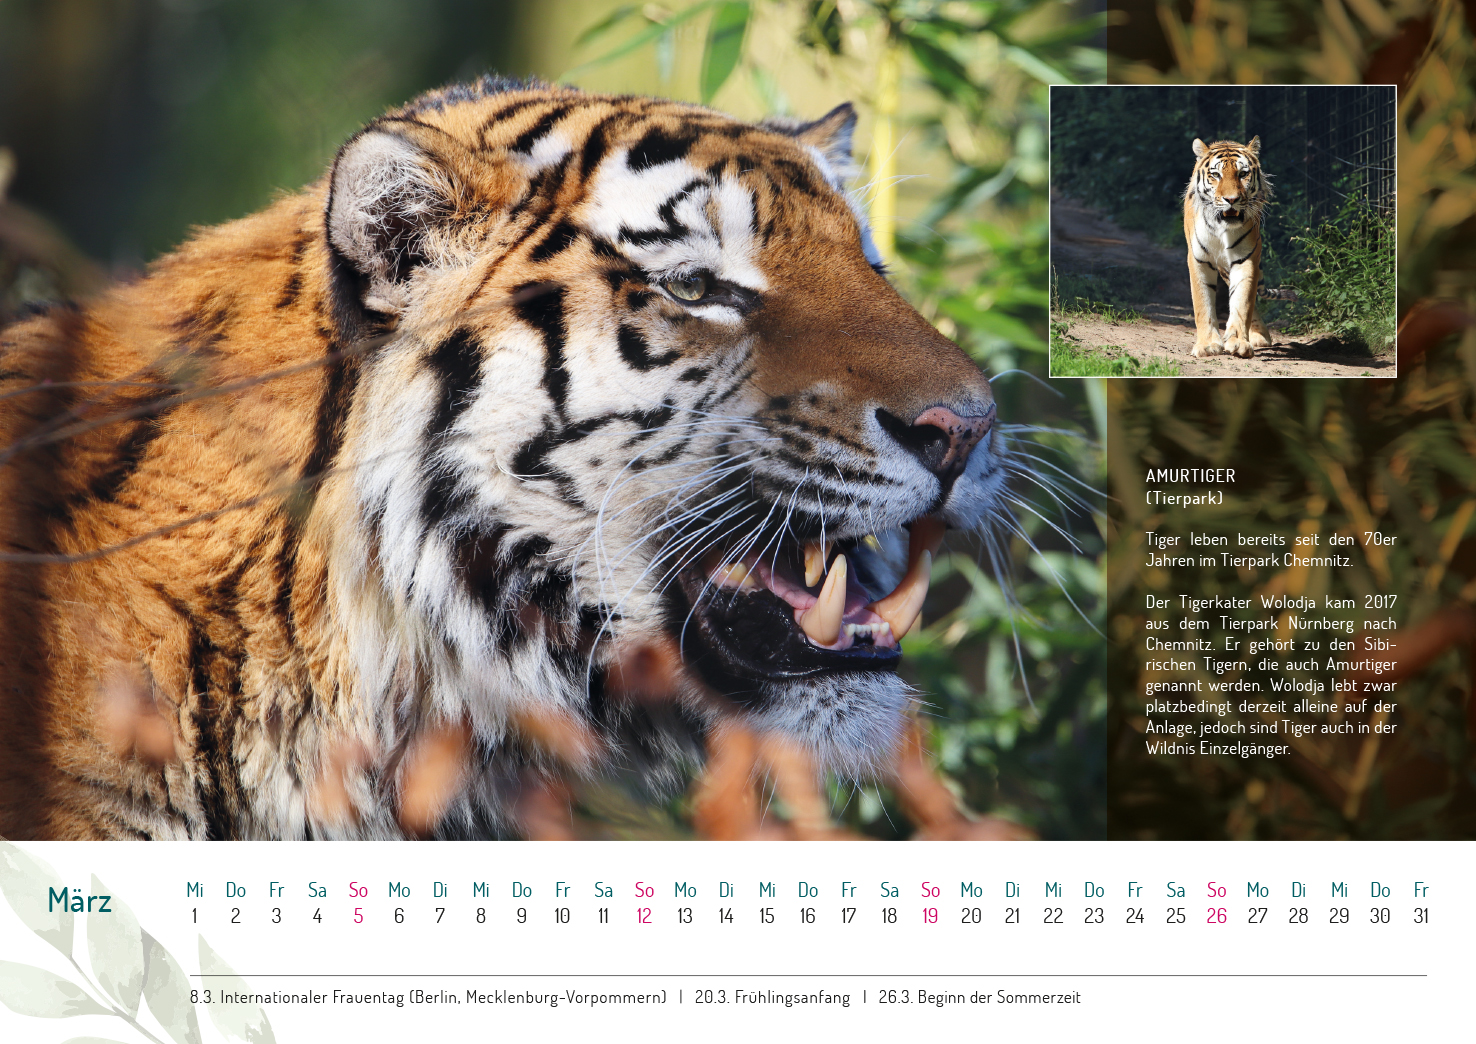This screenshot has height=1044, width=1476.
Task: Click the date 13 in the calendar
Action: (x=685, y=916)
